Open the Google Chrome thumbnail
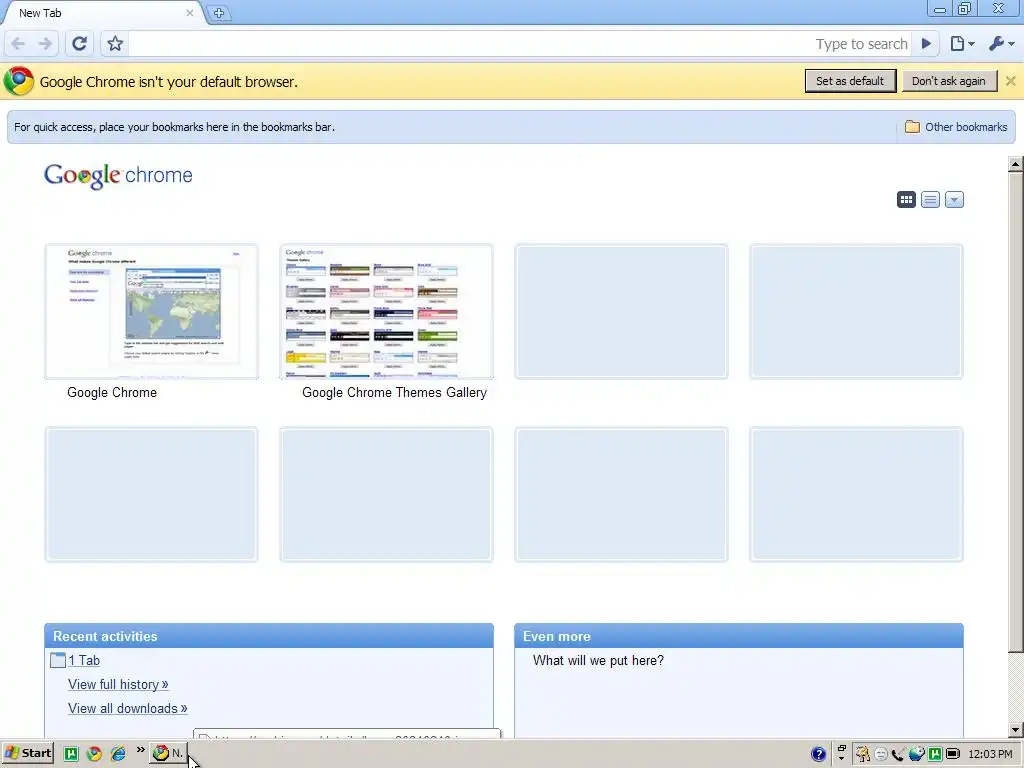Screen dimensions: 1024x768 (152, 312)
